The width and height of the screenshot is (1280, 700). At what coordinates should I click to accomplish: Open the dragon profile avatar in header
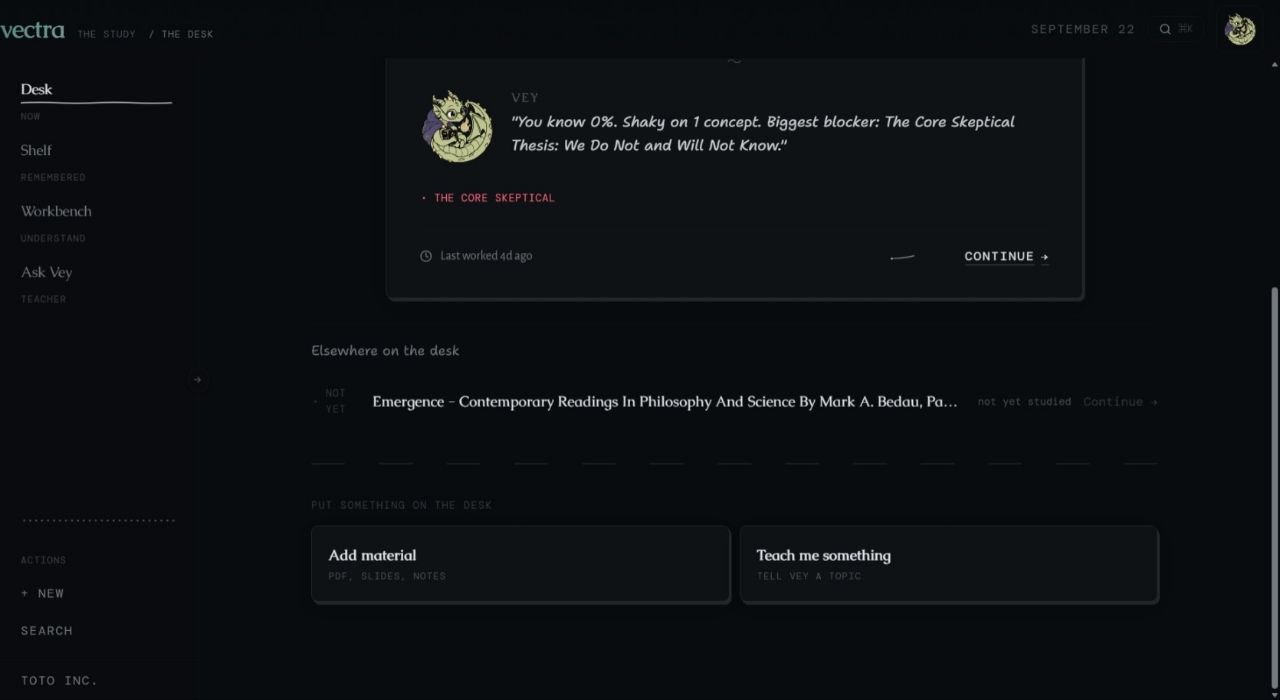[1240, 29]
